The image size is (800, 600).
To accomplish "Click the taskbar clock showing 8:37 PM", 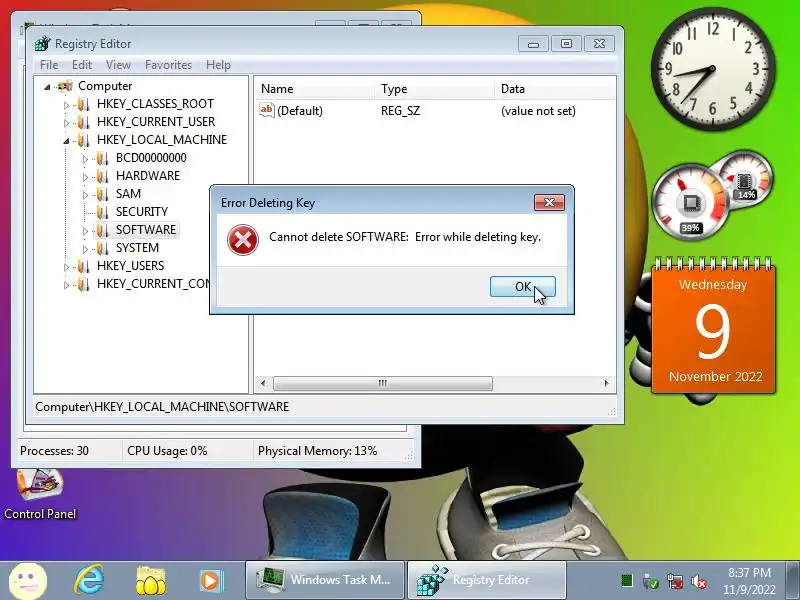I will click(749, 581).
